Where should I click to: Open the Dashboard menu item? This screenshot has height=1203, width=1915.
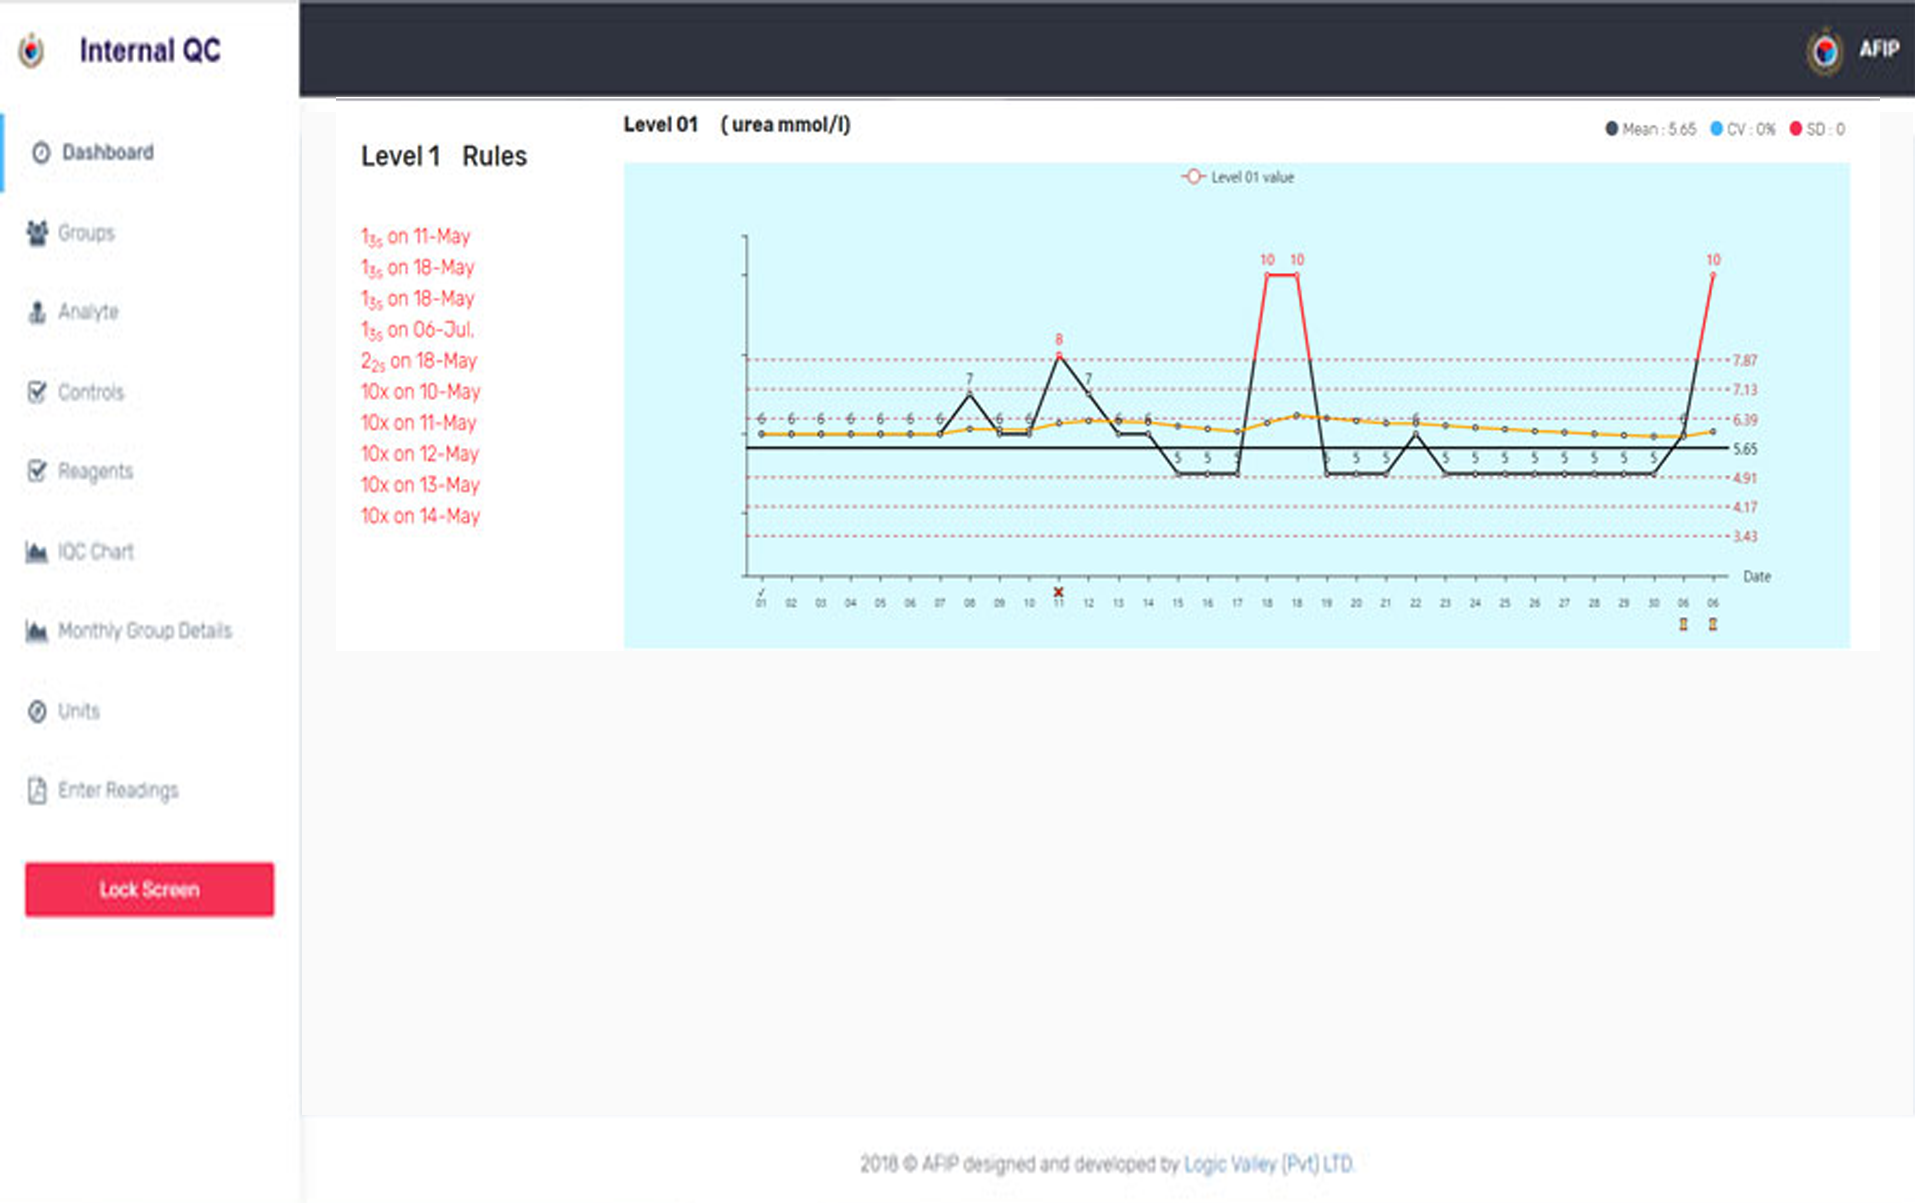108,152
